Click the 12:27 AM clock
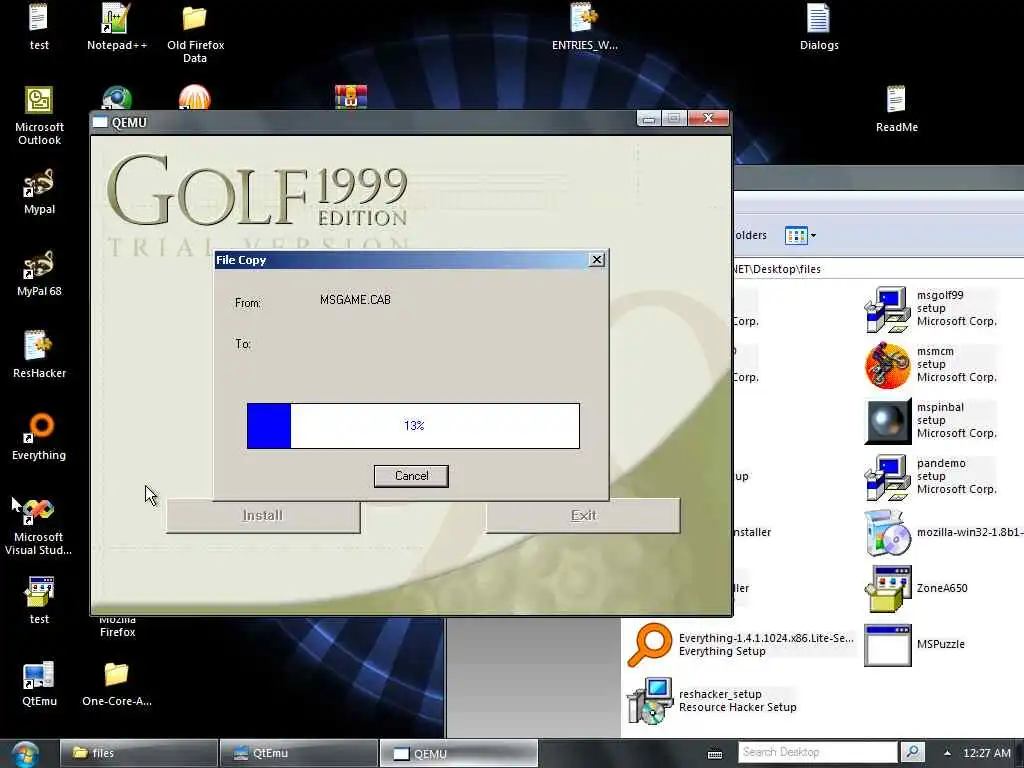The width and height of the screenshot is (1024, 768). pos(986,753)
